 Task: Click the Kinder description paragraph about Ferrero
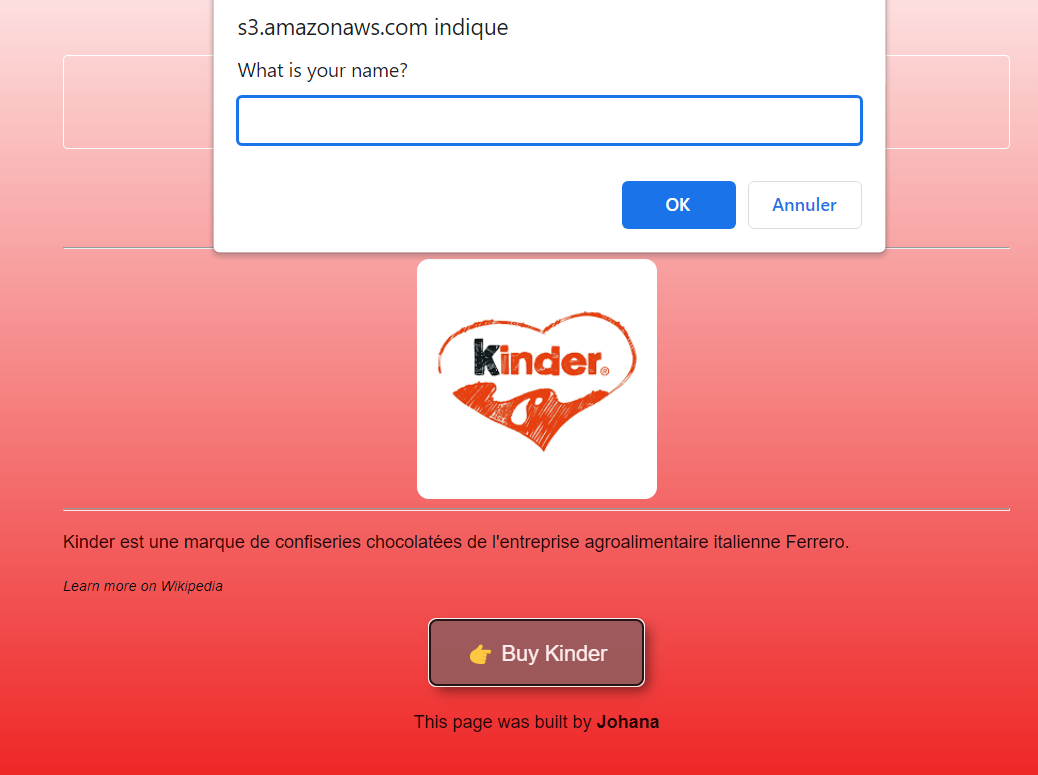point(456,542)
